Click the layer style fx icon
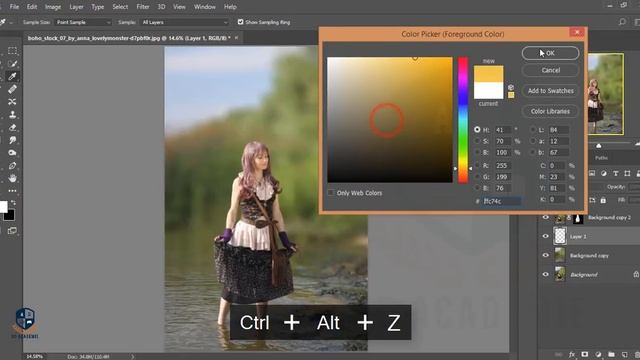Screen dimensions: 640x360 tap(572, 354)
